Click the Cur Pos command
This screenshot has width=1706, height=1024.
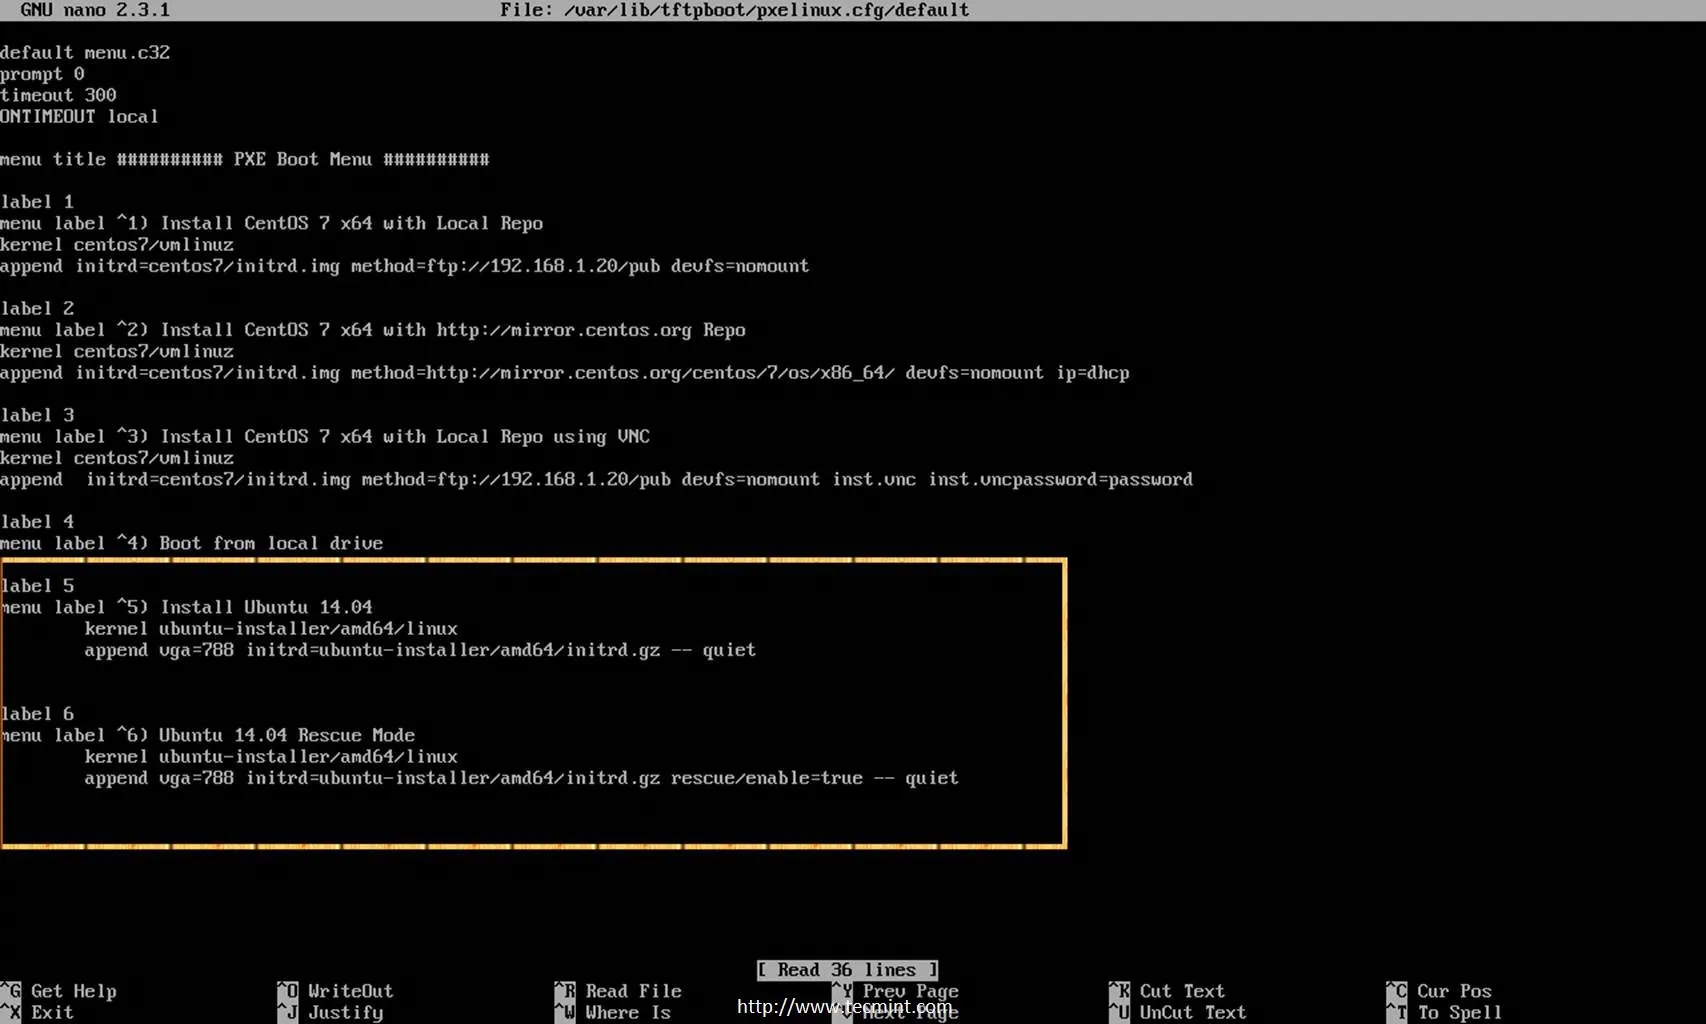[1455, 990]
